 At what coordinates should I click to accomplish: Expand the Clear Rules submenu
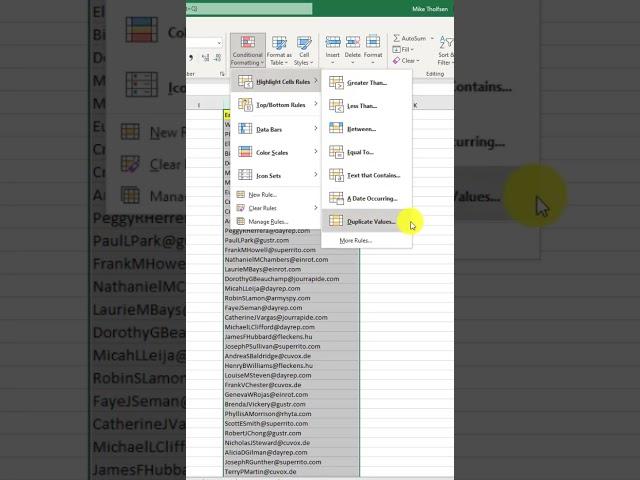pos(276,208)
